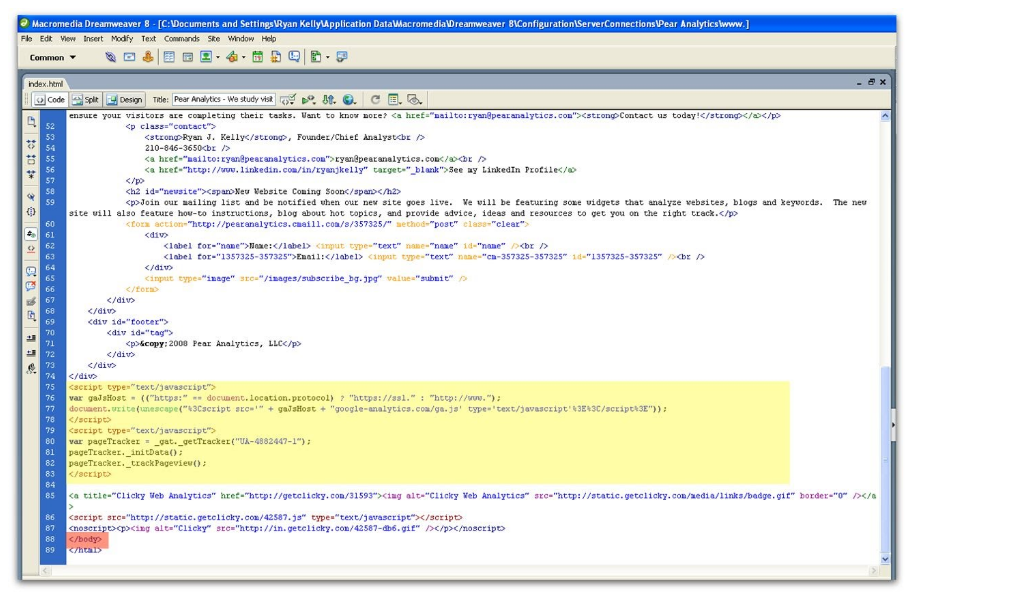This screenshot has height=600, width=1024.
Task: Open View Options menu
Action: point(394,100)
